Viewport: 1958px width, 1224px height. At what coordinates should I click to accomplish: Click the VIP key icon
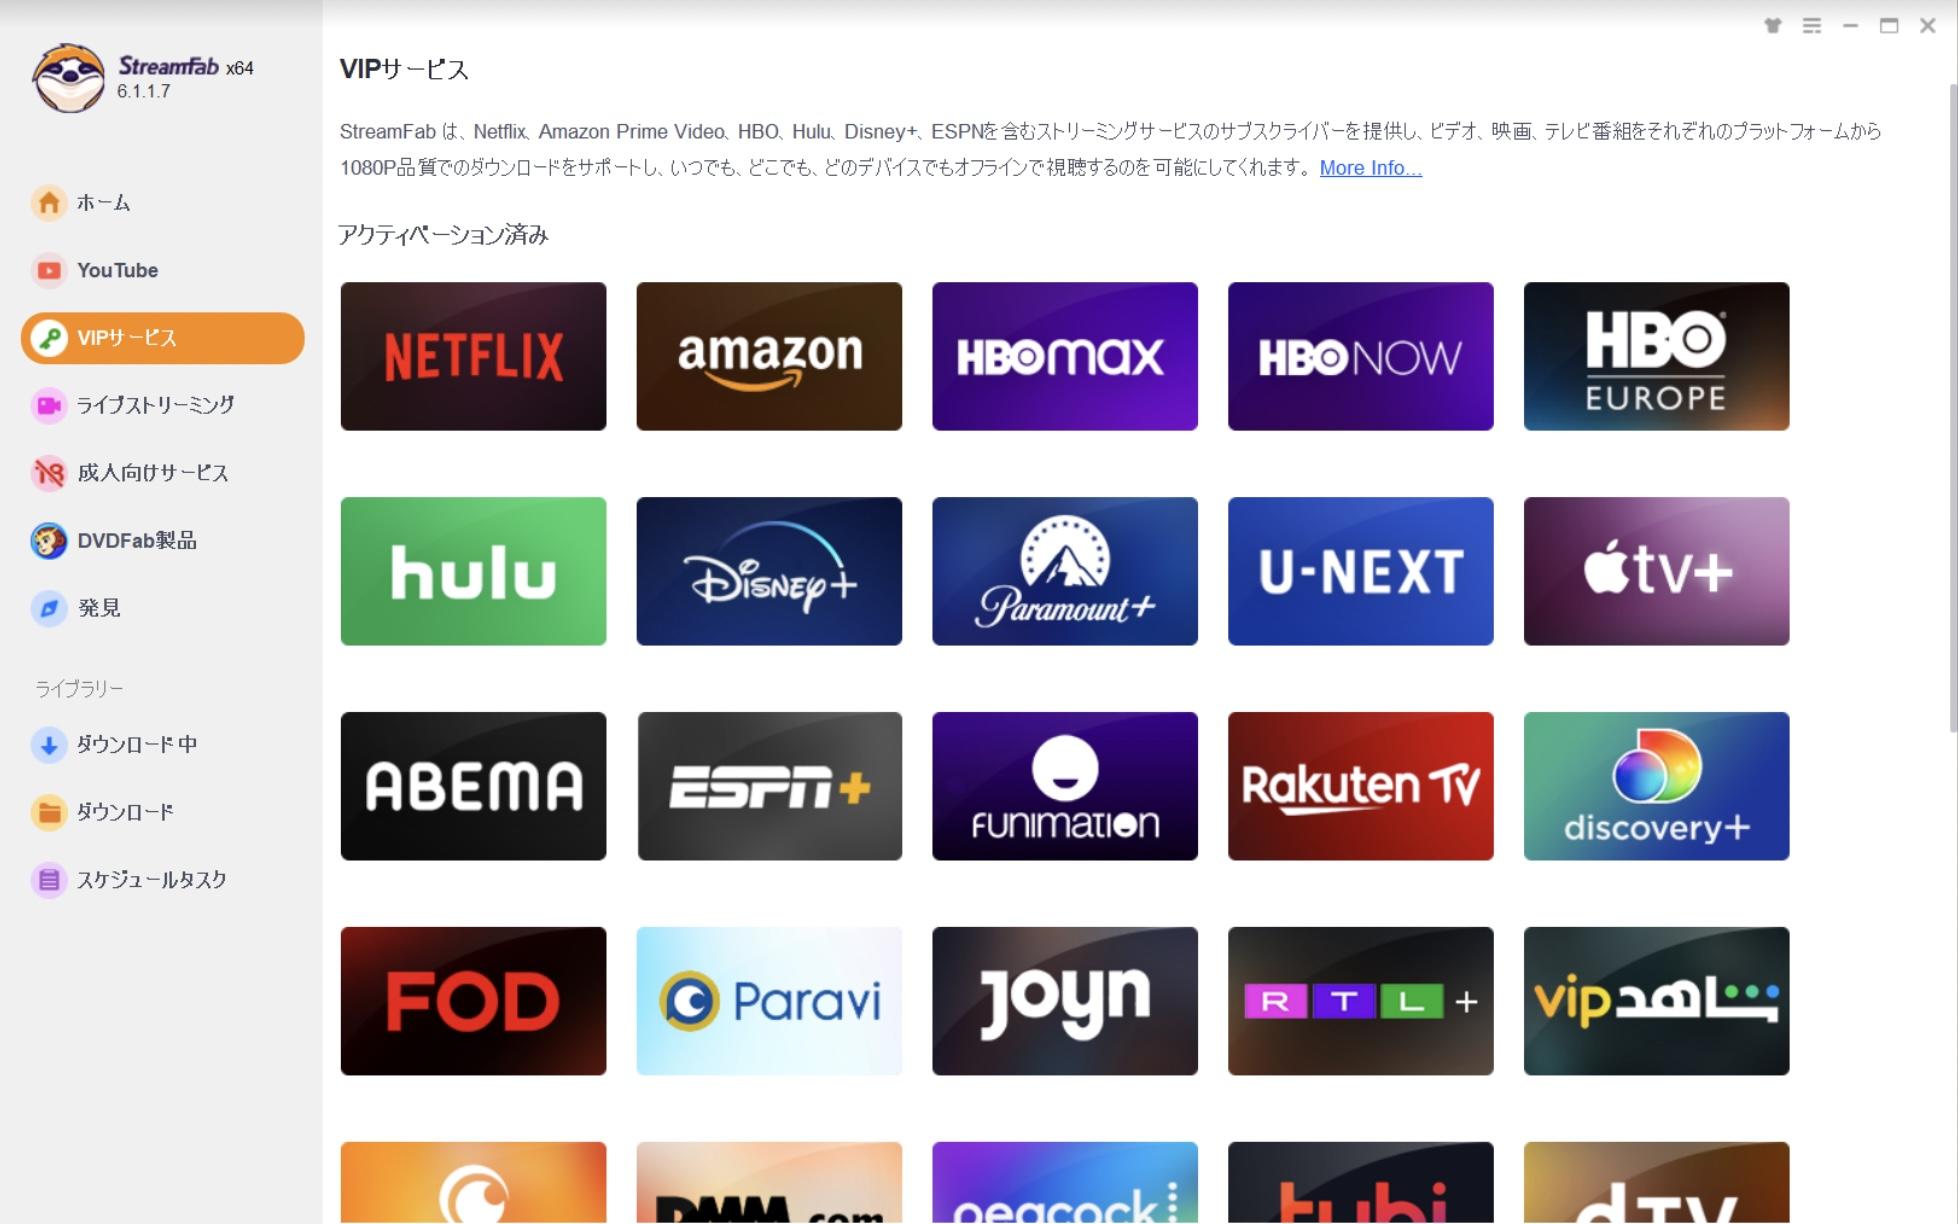point(48,338)
